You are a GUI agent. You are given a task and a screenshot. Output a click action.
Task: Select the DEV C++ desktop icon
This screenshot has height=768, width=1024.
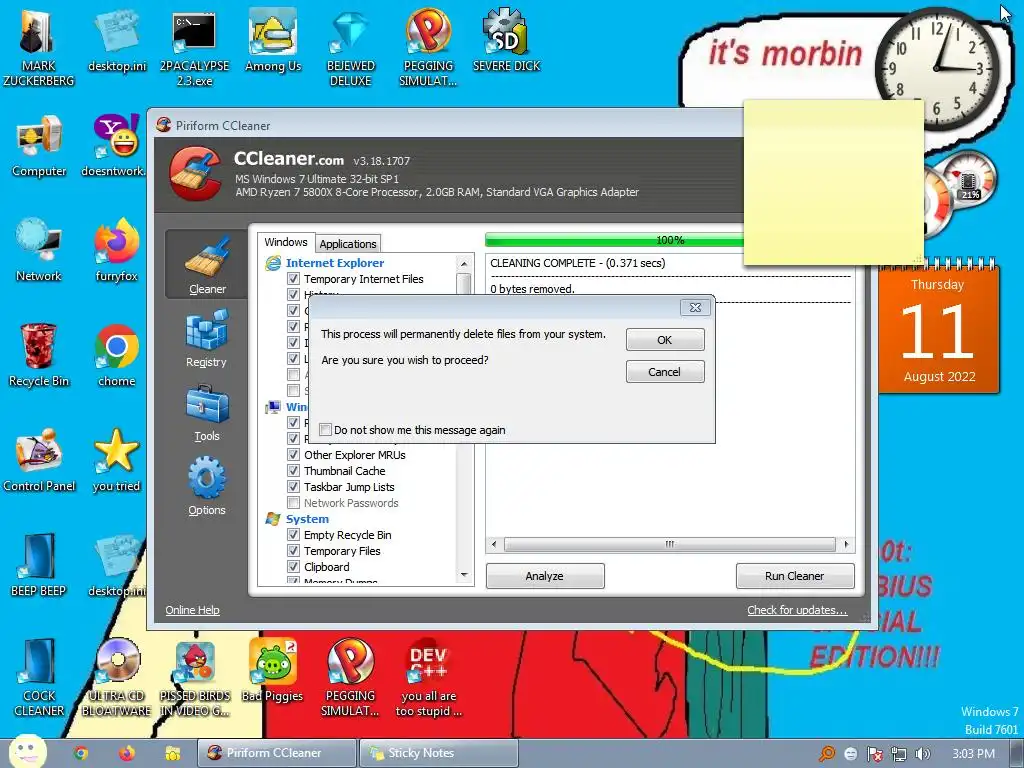(x=428, y=678)
